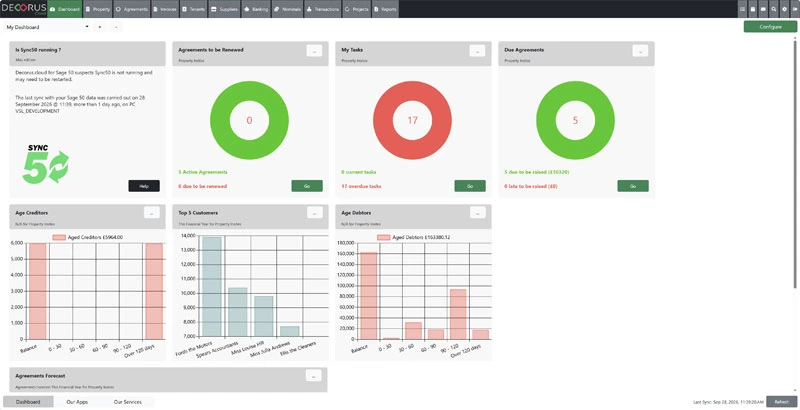Click the Miss Louise Hill bar
Screen dimensions: 800x410
[x=264, y=317]
